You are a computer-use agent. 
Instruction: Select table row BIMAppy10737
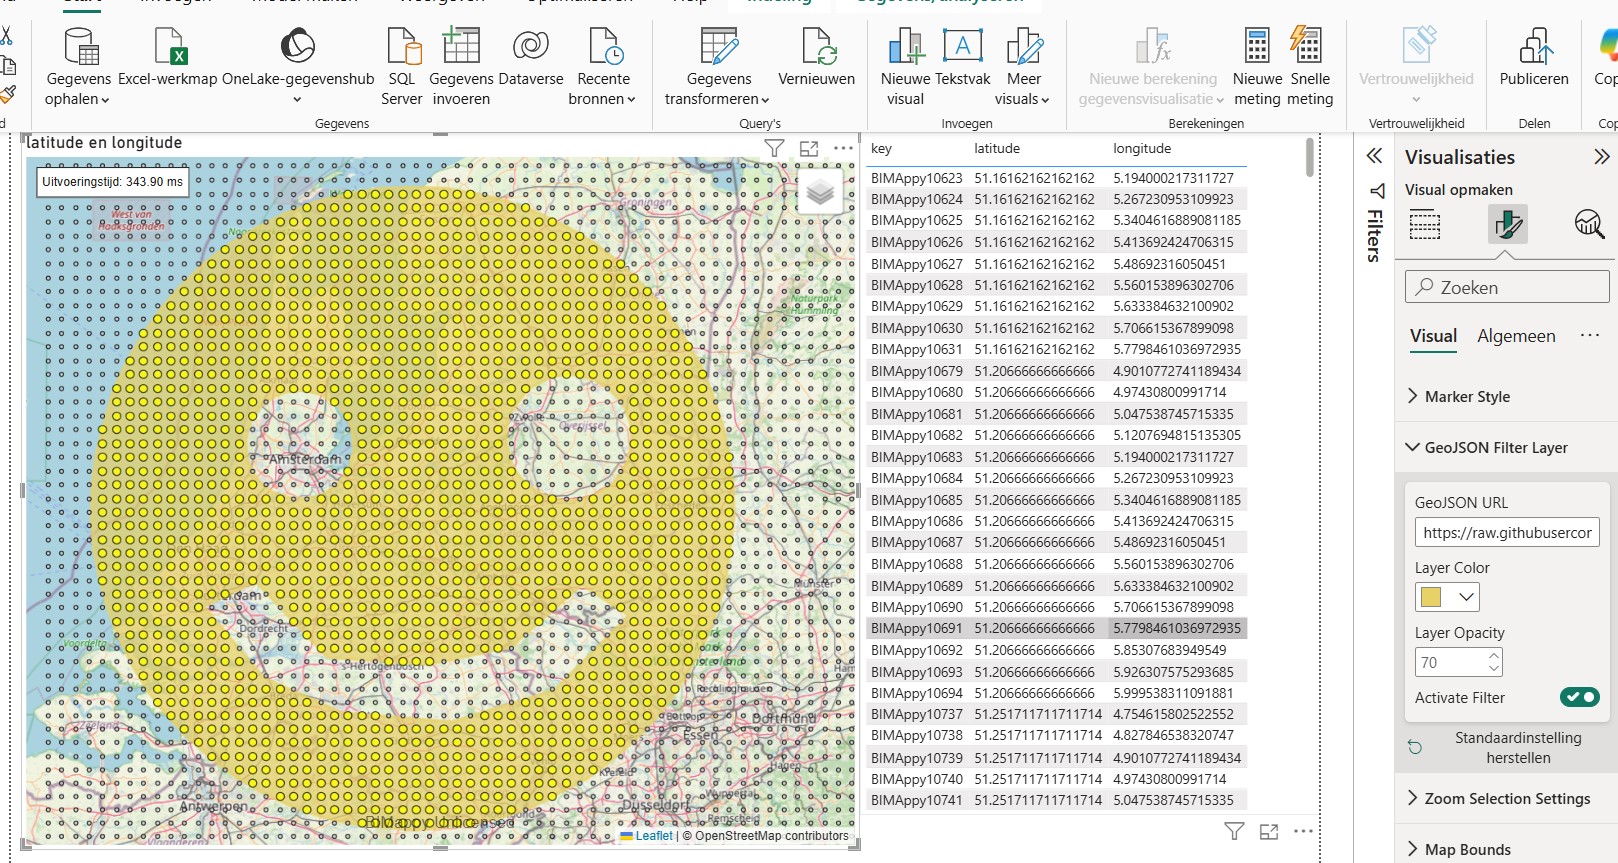1056,714
